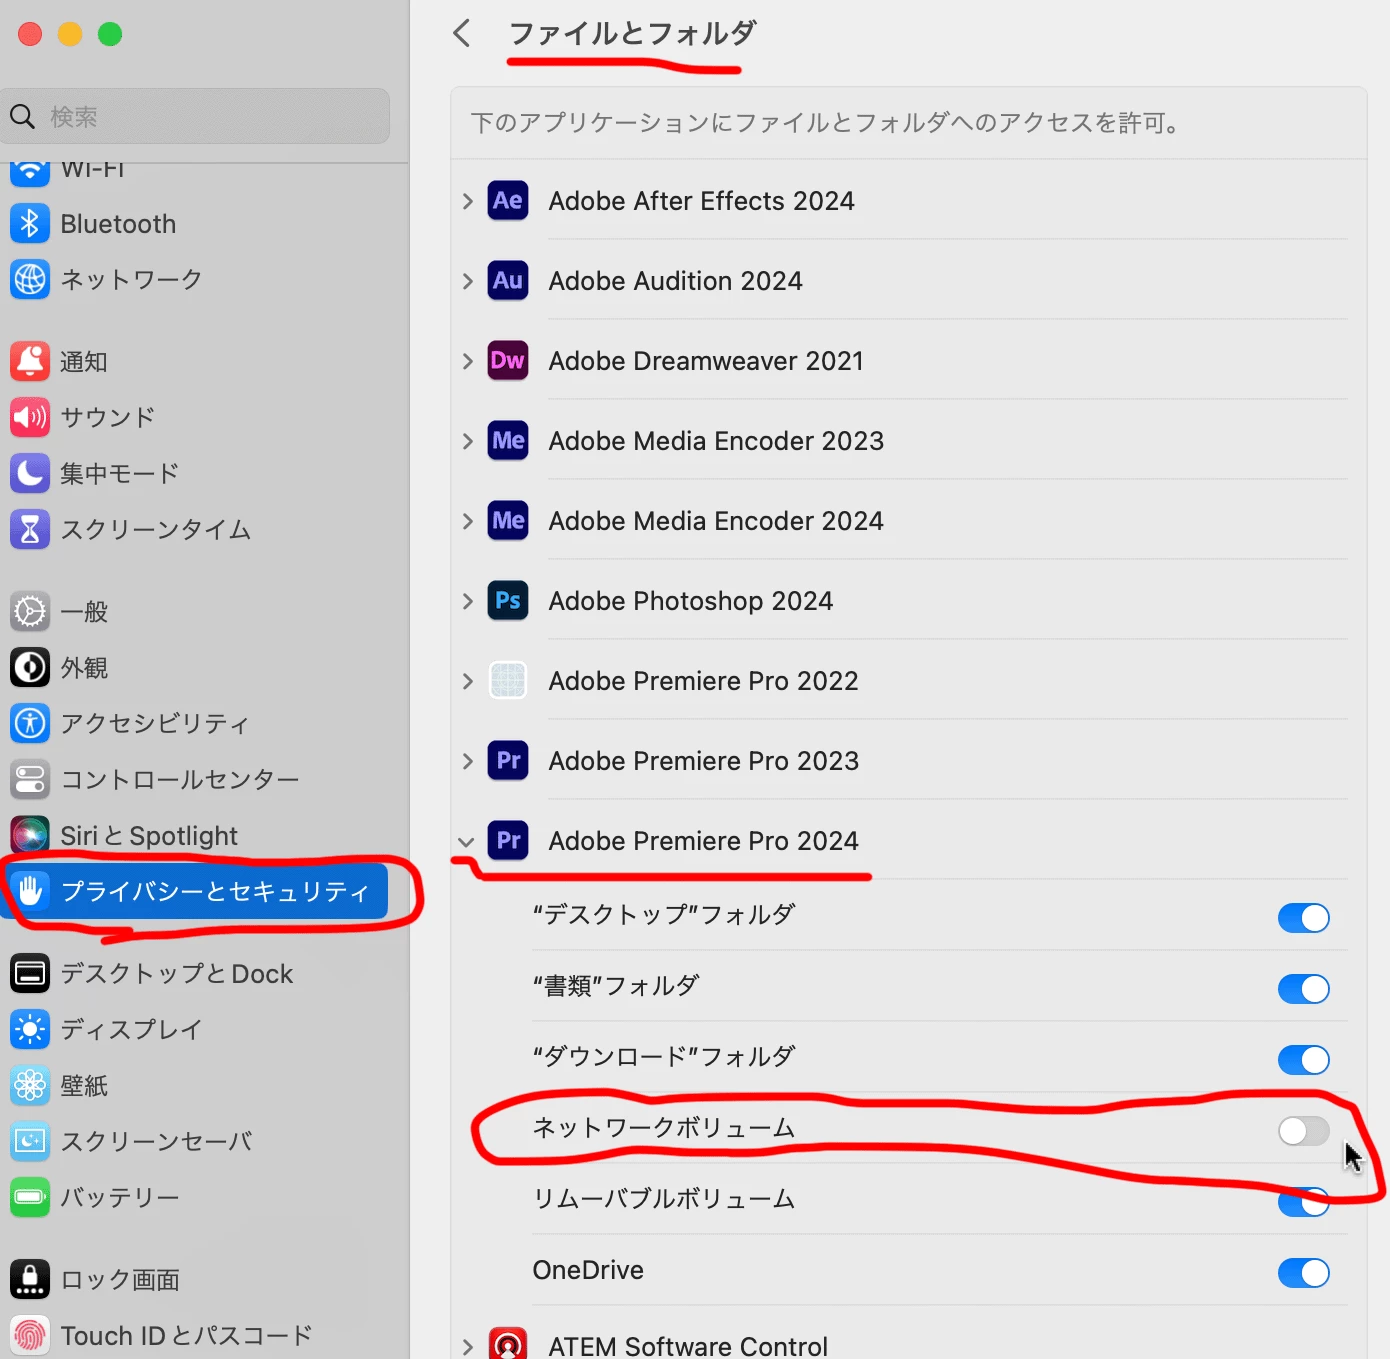
Task: Click the ネットワーク globe icon
Action: [x=30, y=280]
